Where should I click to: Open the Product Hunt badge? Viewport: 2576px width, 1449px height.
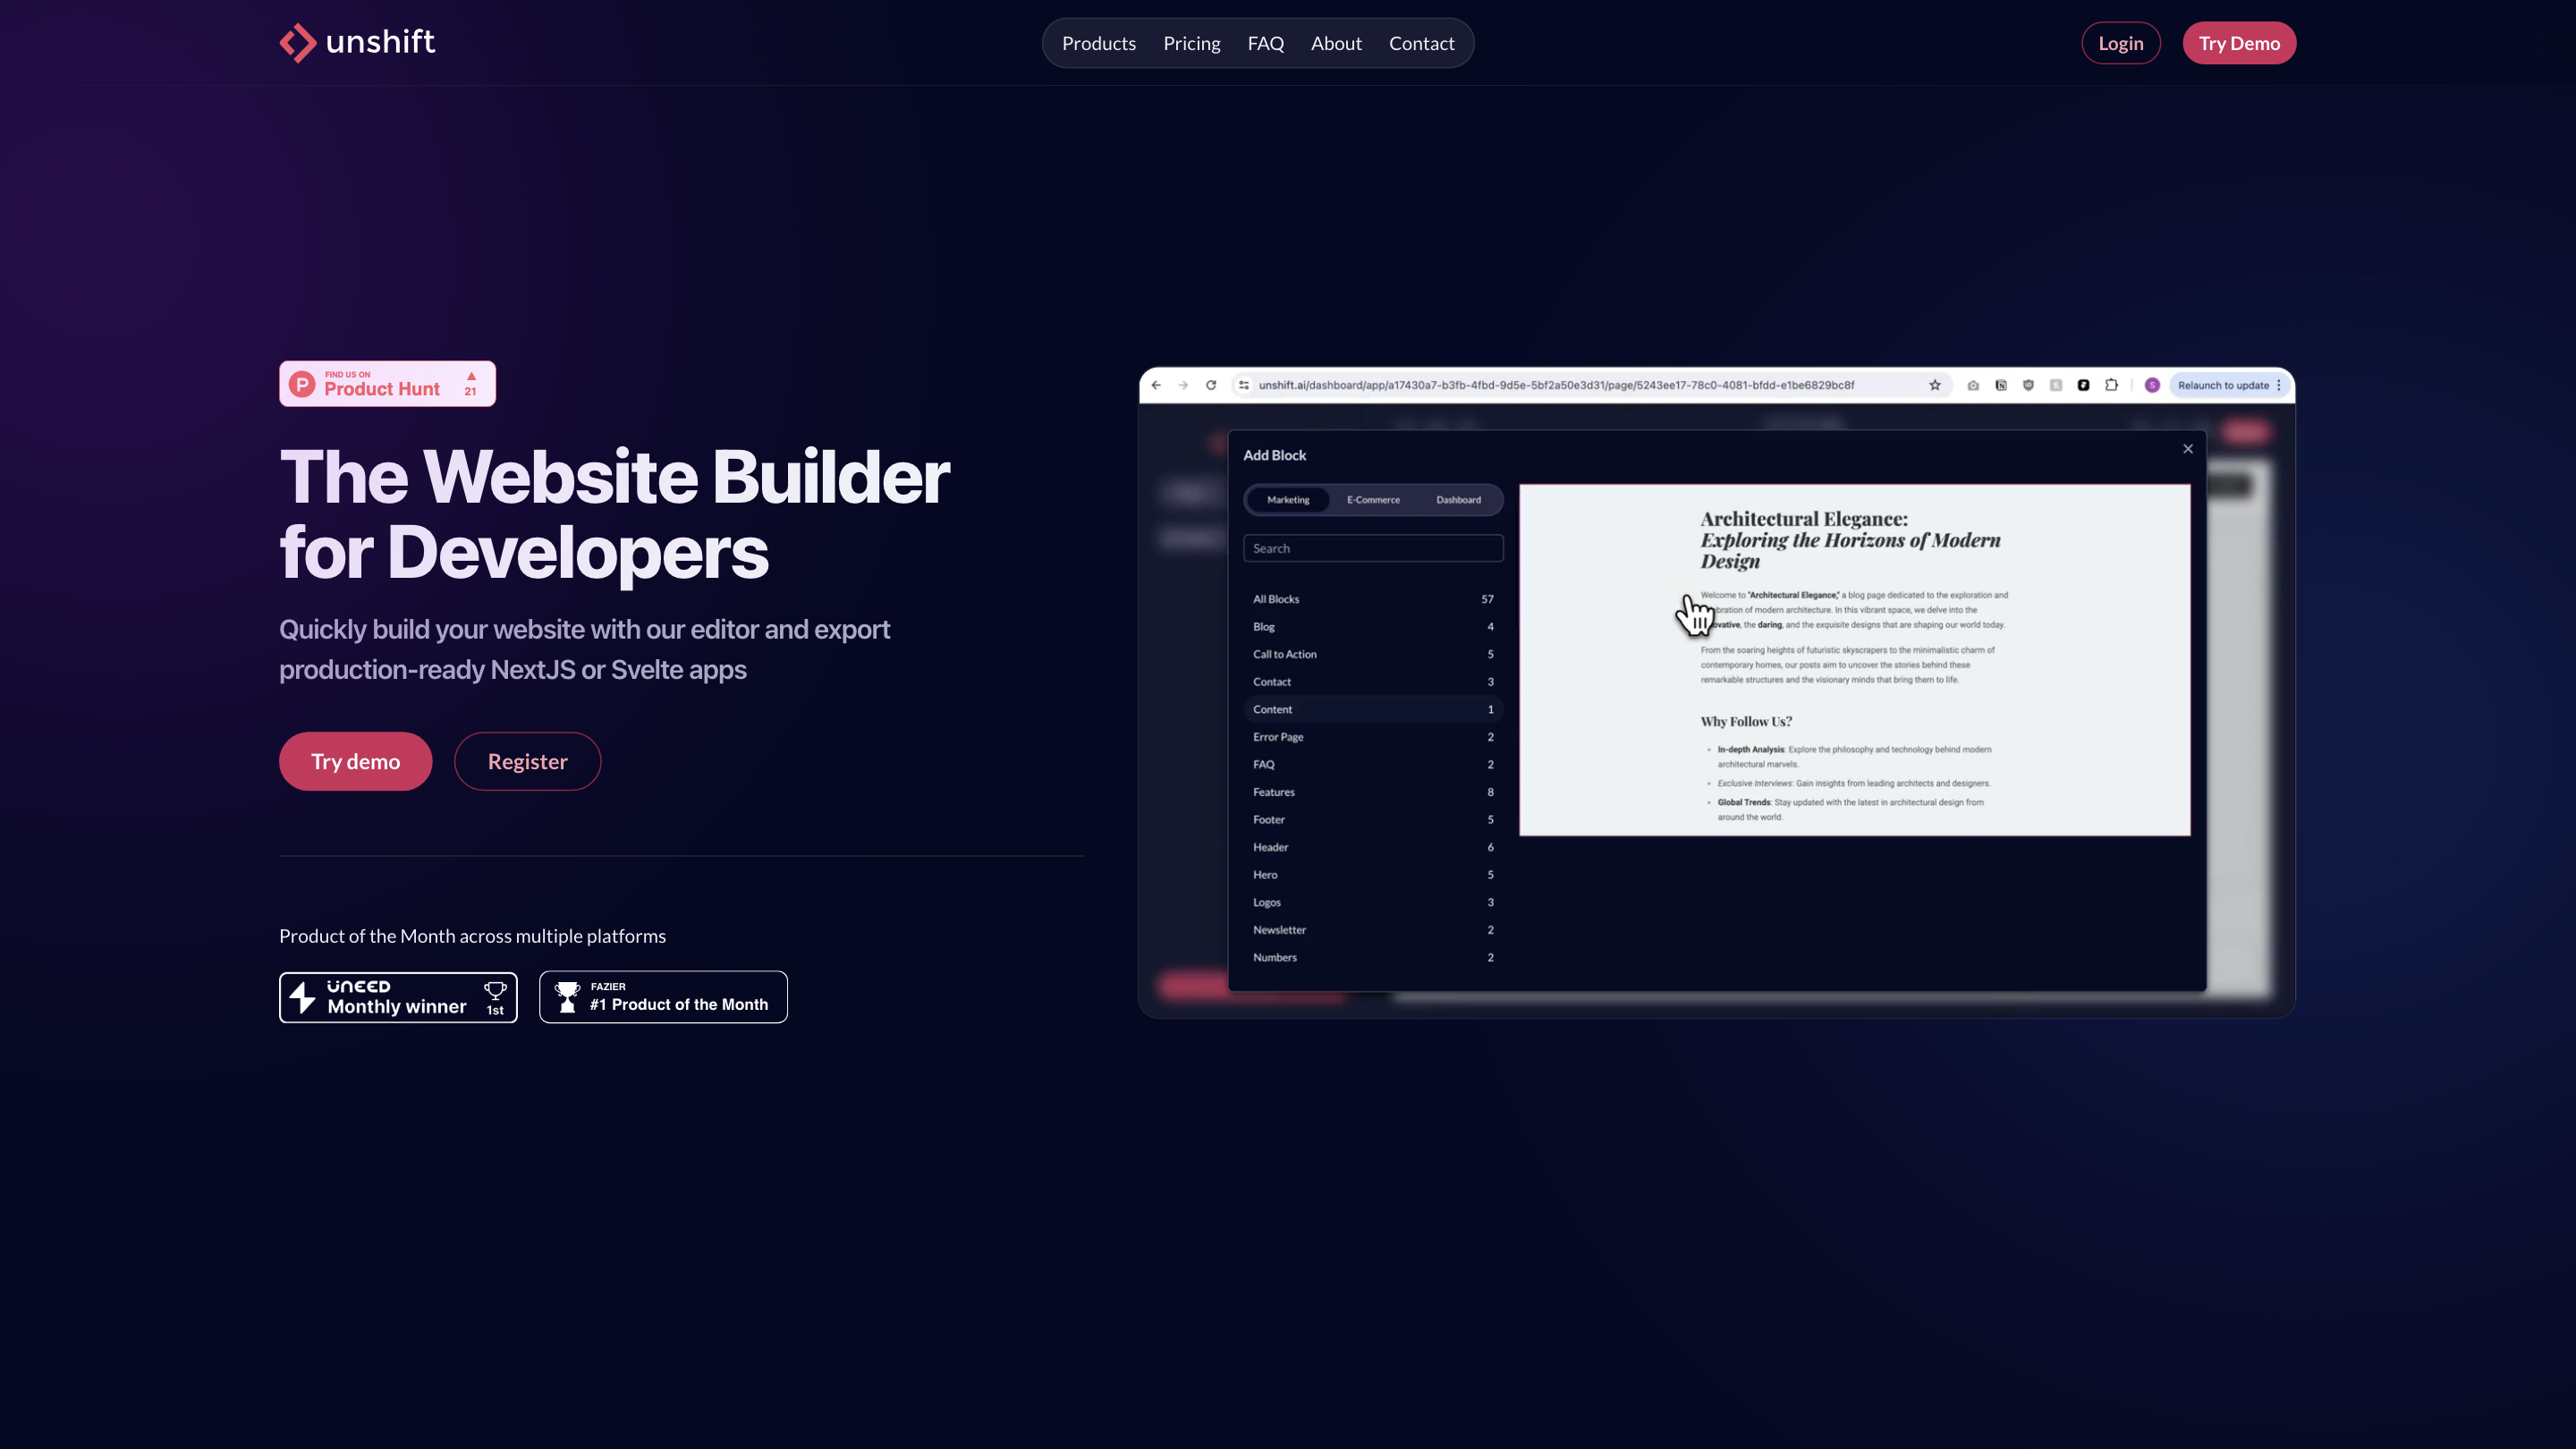387,384
